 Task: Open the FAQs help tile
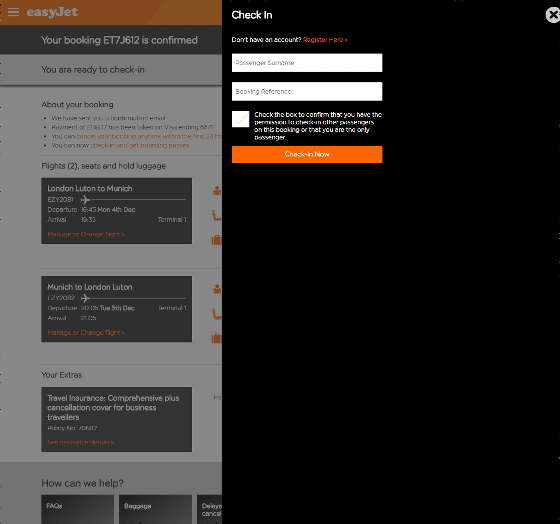(x=78, y=509)
